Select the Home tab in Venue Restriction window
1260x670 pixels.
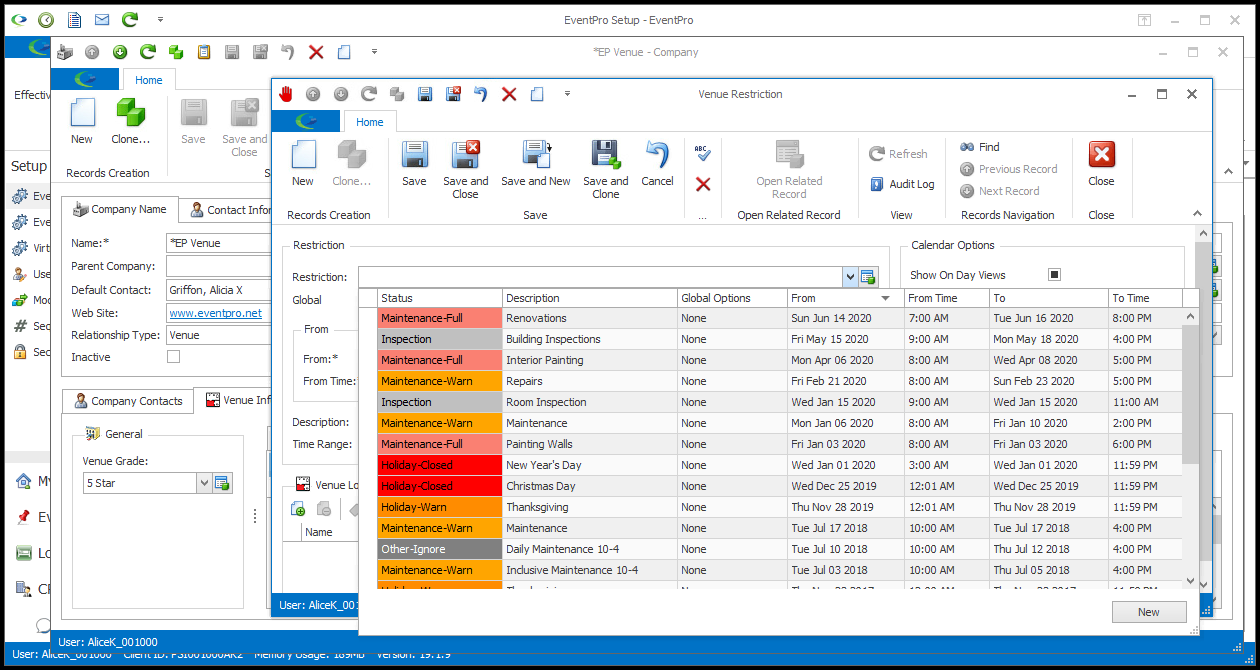370,122
